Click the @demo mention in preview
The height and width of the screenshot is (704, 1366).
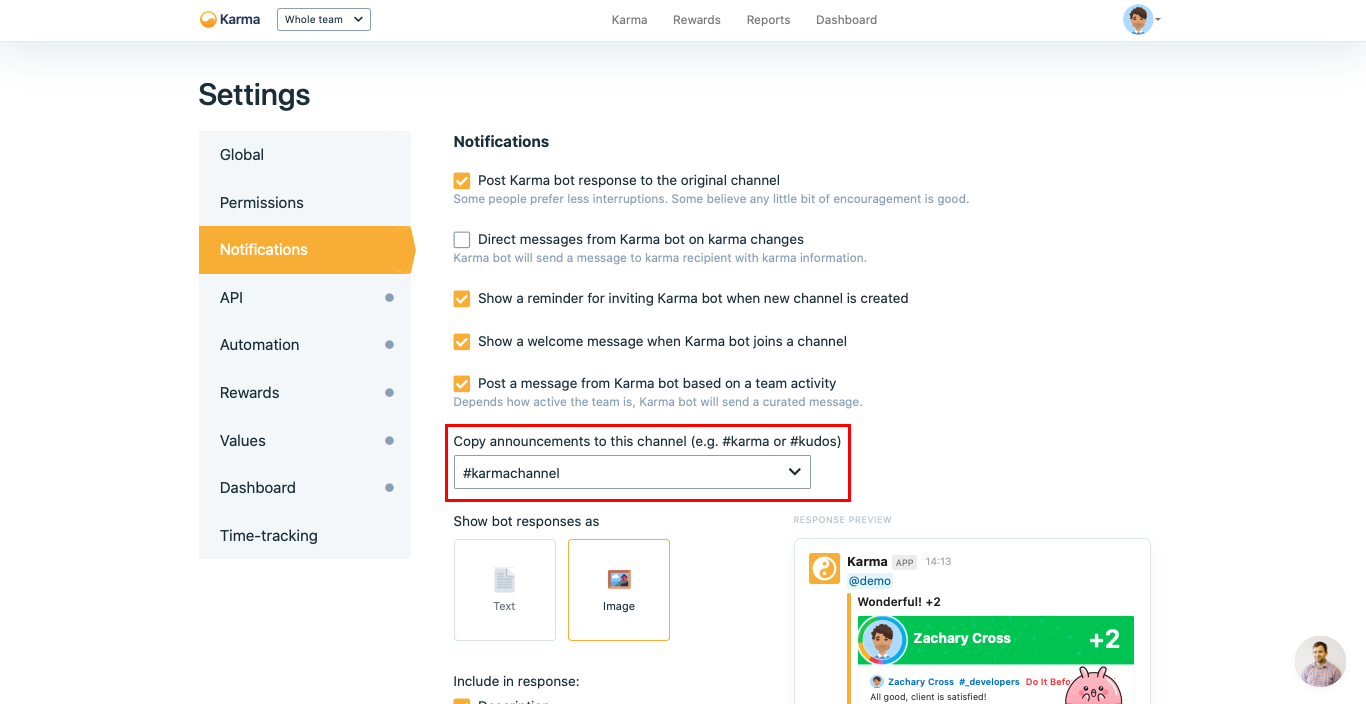869,581
